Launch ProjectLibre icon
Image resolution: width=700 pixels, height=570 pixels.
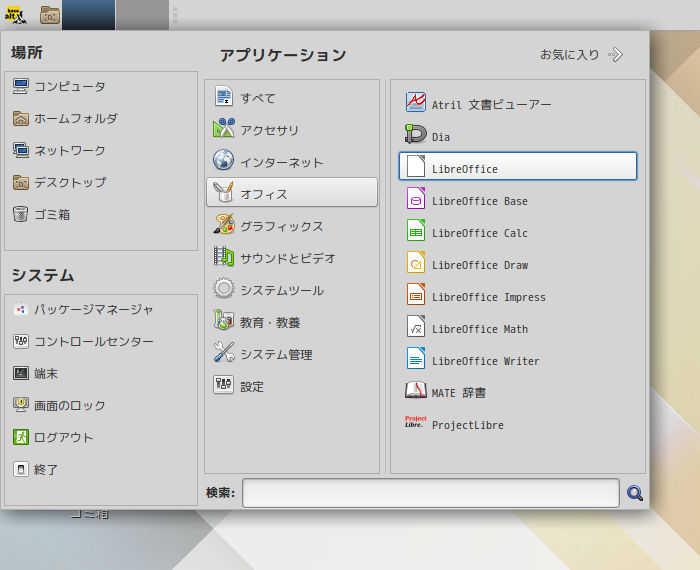tap(416, 422)
